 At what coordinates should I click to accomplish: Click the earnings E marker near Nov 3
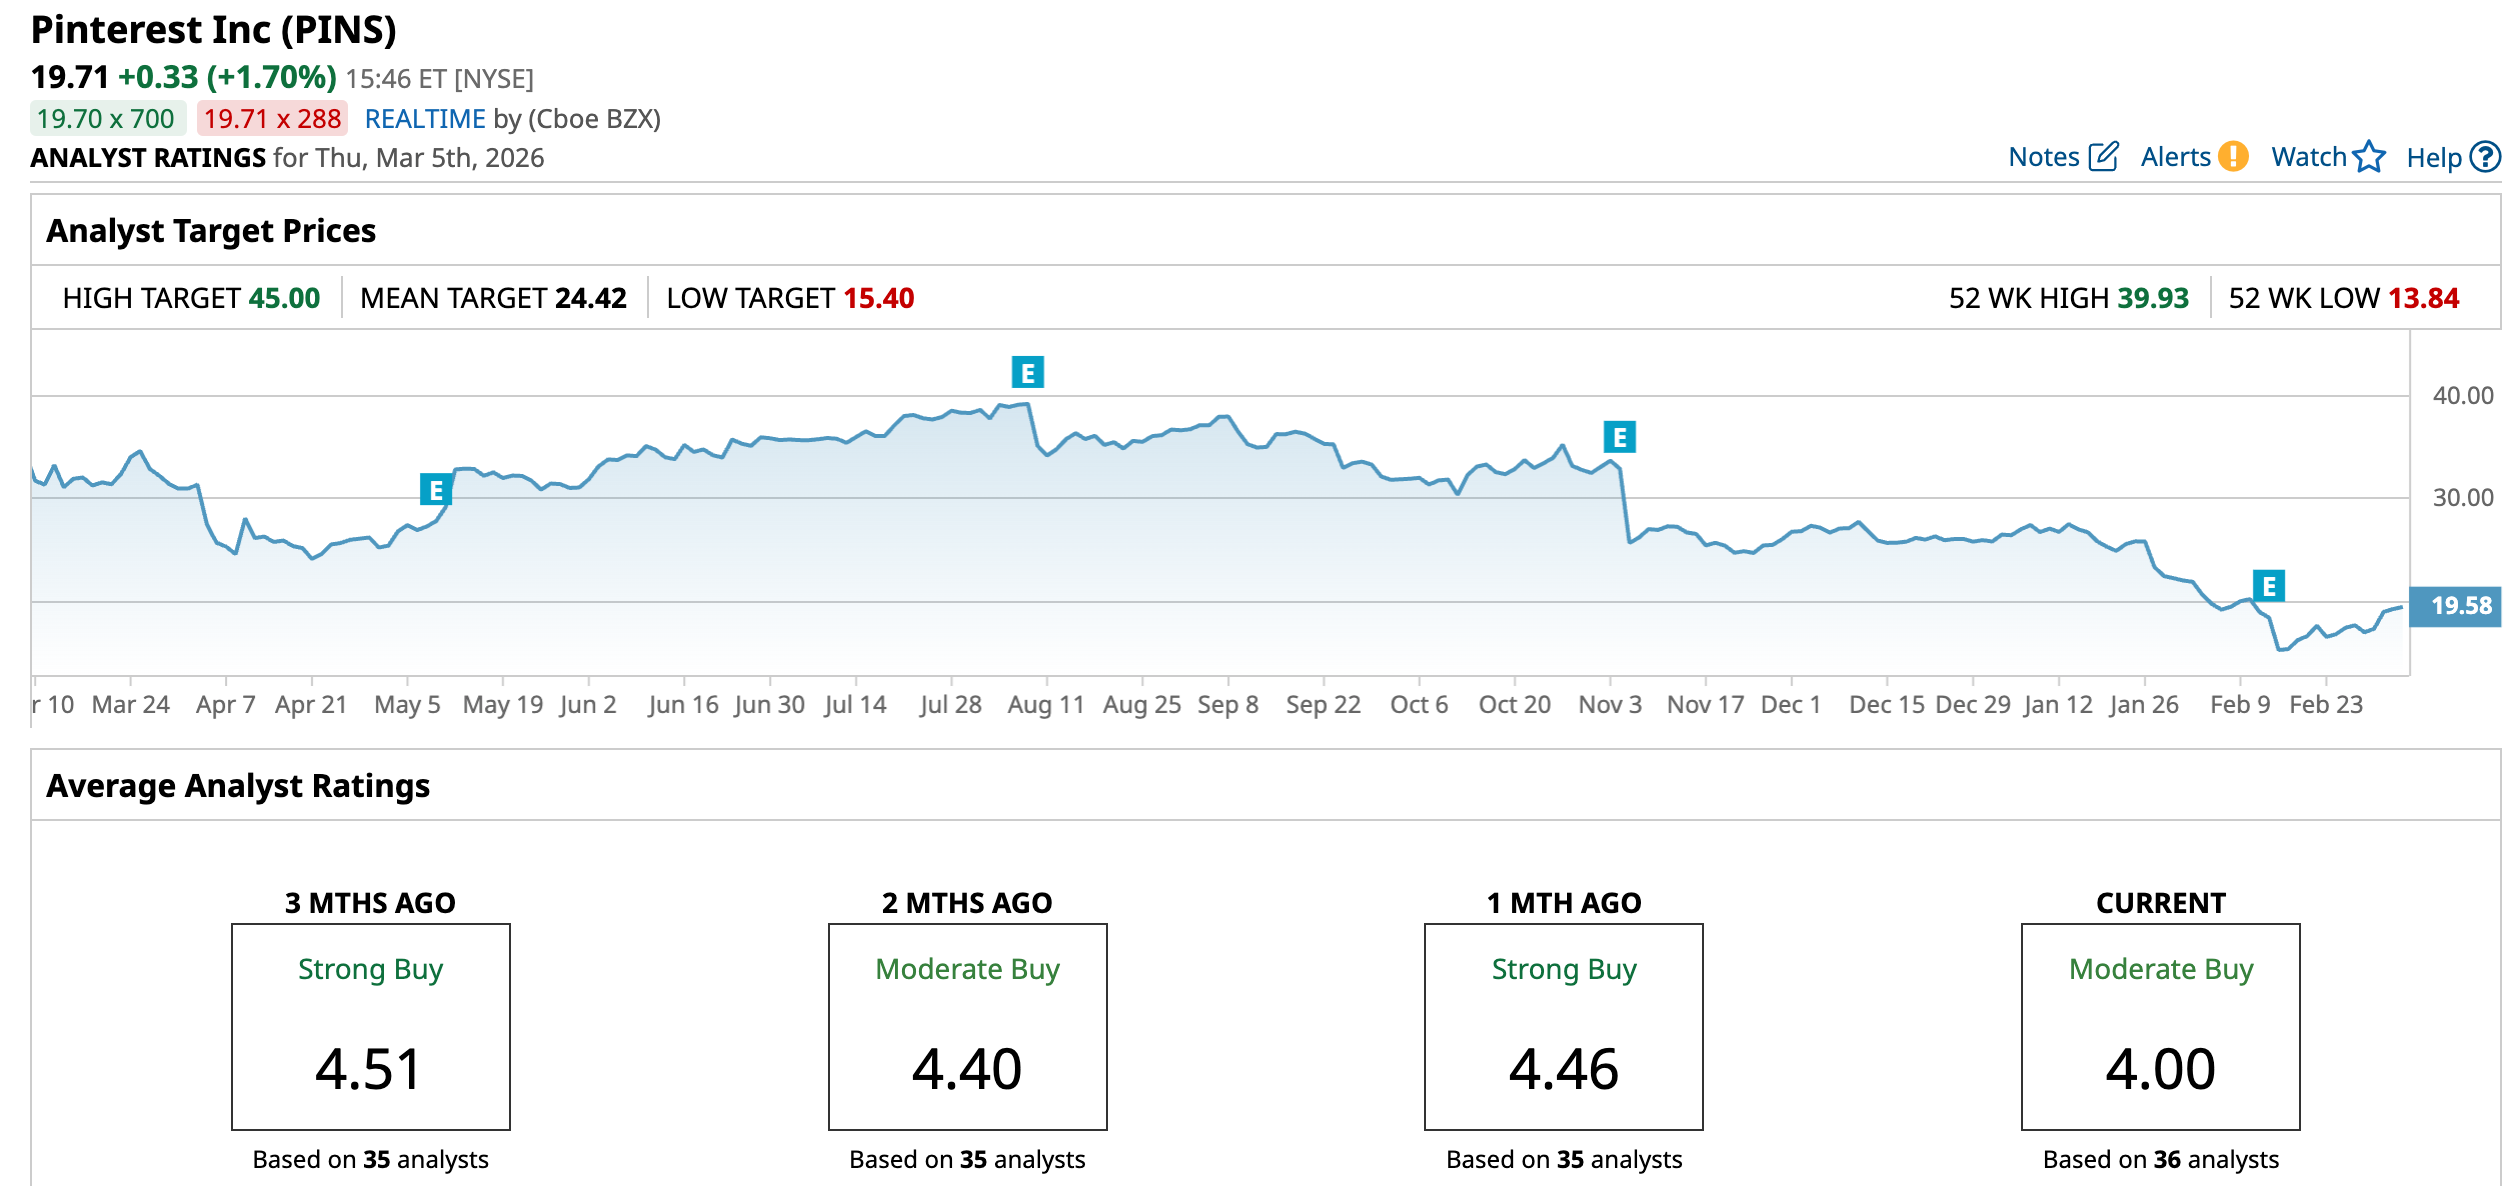pos(1619,437)
